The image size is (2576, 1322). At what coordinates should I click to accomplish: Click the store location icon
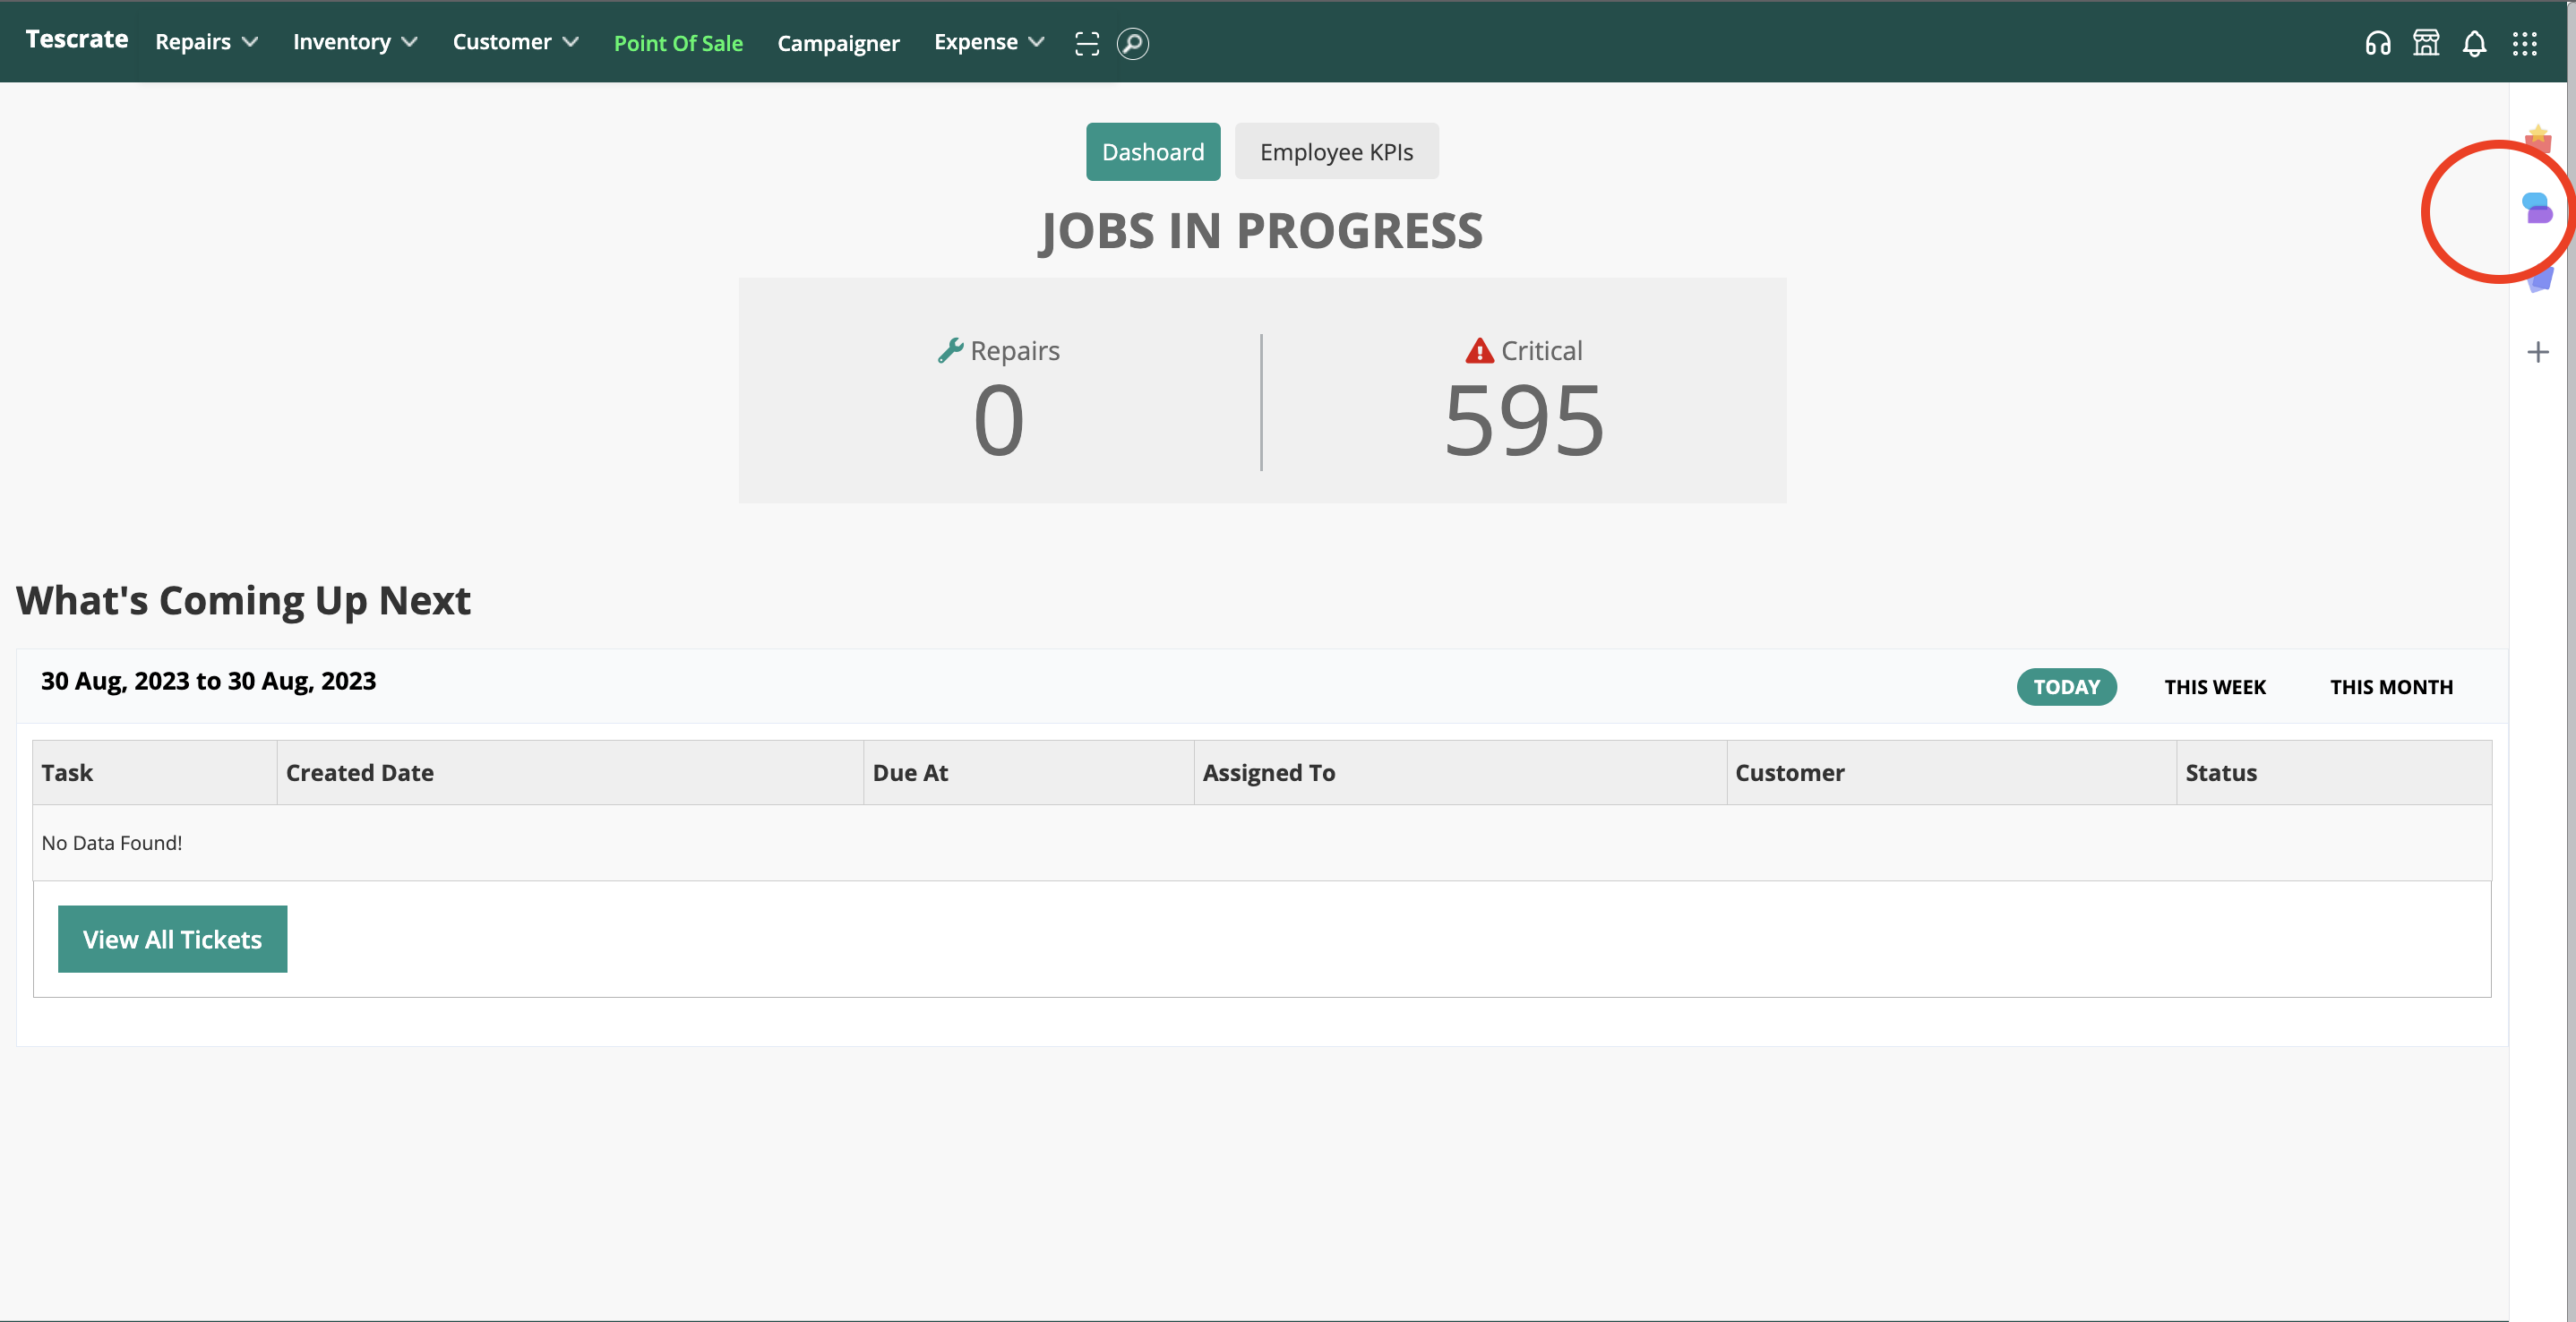tap(2426, 43)
